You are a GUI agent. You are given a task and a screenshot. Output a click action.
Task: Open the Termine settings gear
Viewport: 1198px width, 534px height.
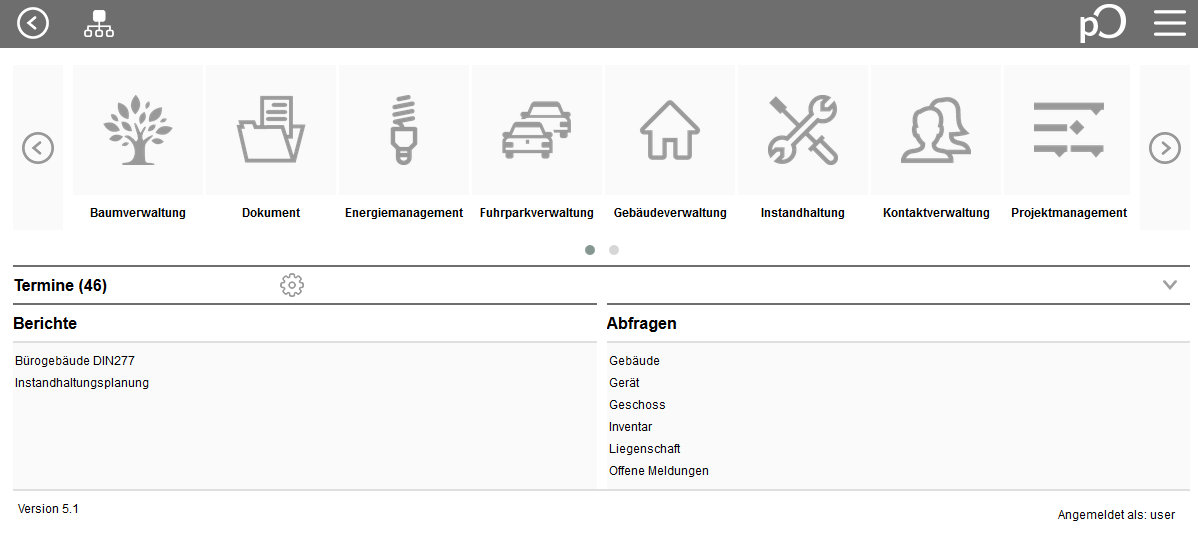pos(292,285)
